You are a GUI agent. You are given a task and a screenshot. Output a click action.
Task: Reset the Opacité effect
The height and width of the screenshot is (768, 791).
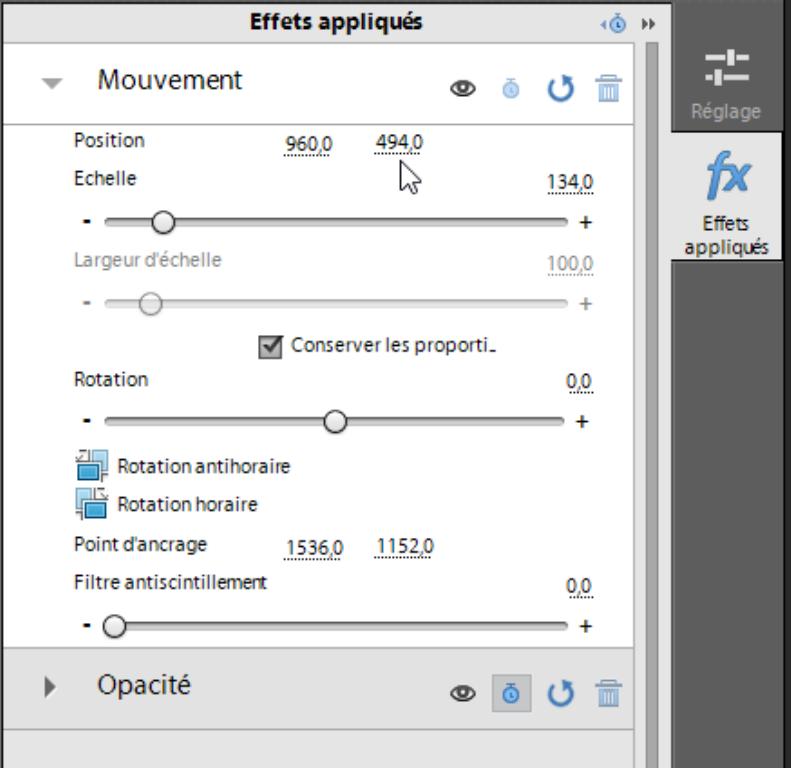tap(561, 693)
